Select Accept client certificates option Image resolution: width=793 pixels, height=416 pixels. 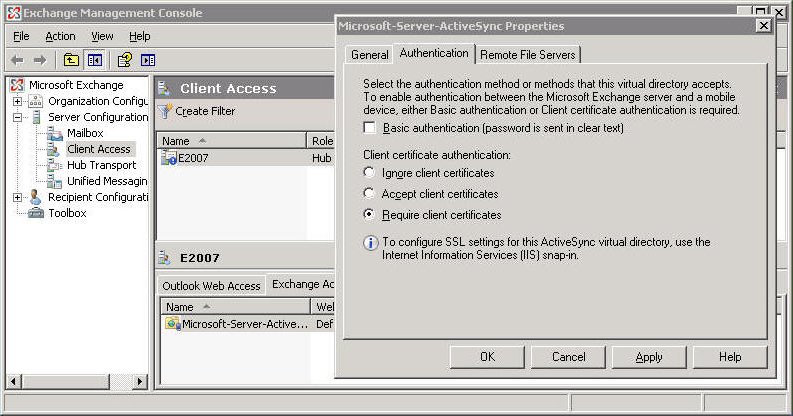(369, 194)
